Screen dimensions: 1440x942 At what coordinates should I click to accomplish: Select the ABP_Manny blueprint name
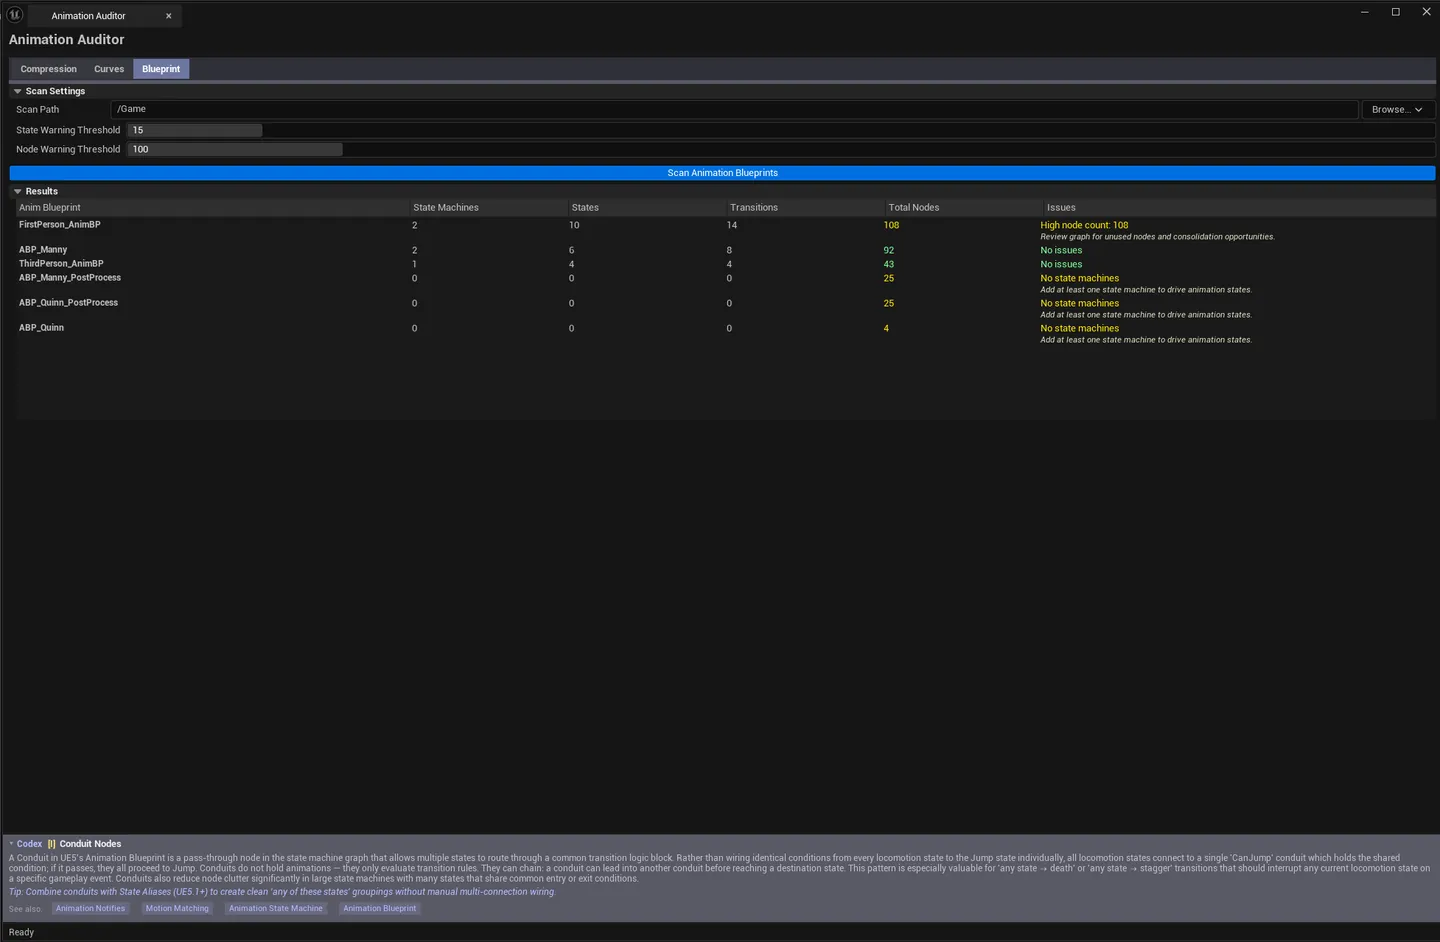pos(43,250)
